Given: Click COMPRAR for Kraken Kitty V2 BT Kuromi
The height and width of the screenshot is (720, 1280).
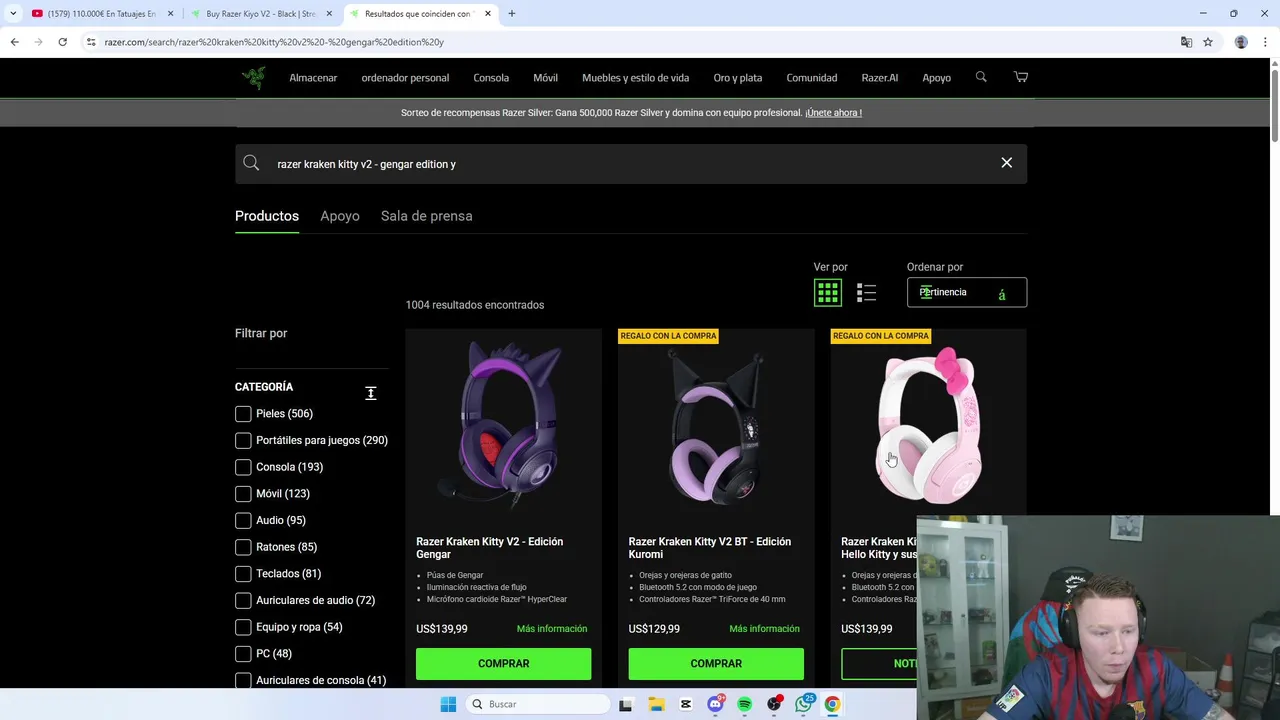Looking at the screenshot, I should (716, 664).
